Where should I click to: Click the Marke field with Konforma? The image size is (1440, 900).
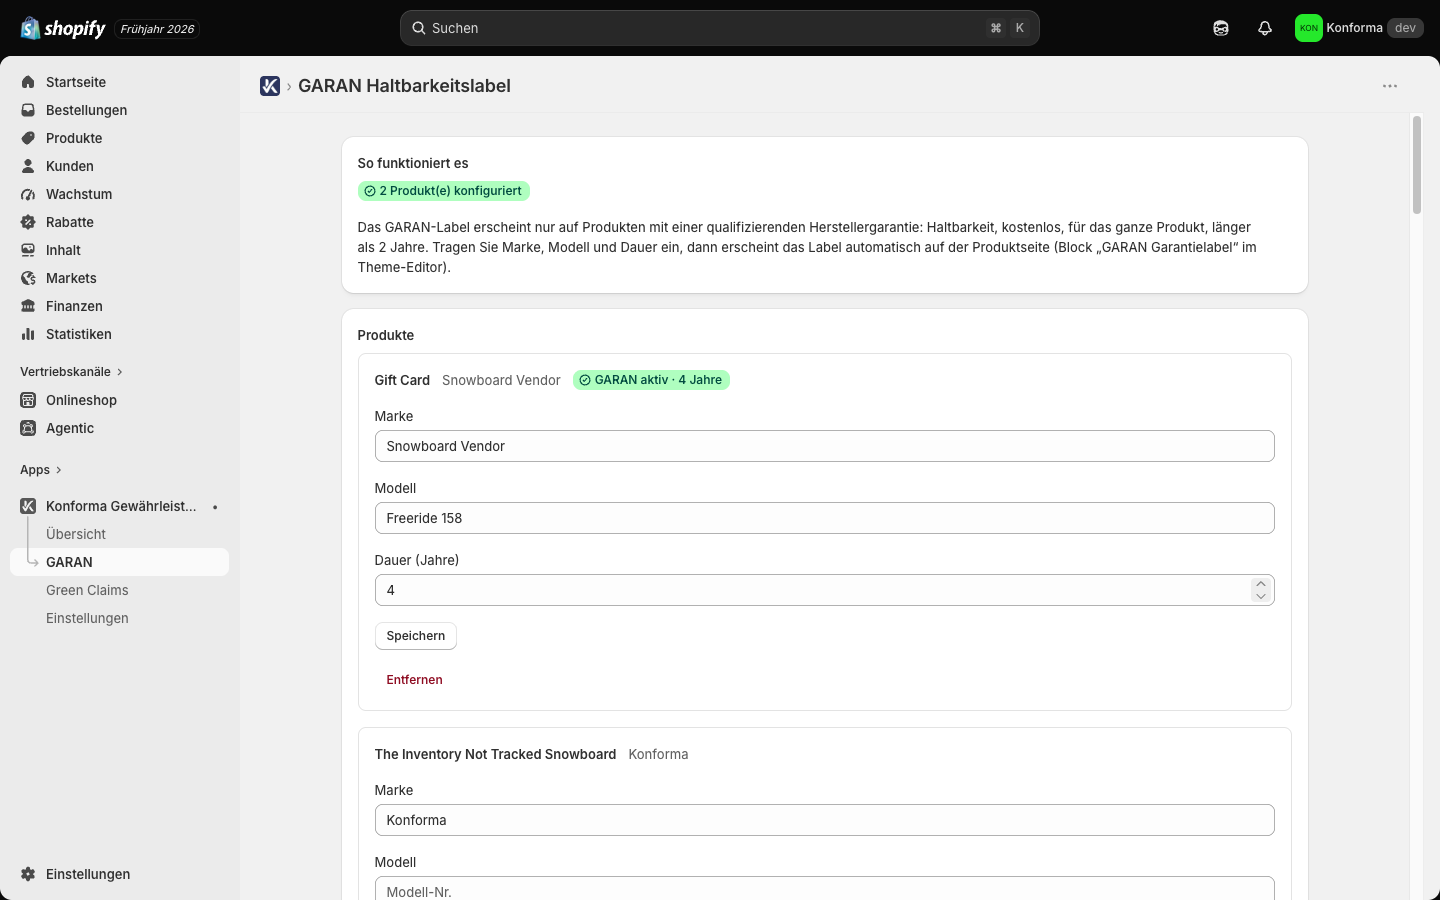[825, 820]
